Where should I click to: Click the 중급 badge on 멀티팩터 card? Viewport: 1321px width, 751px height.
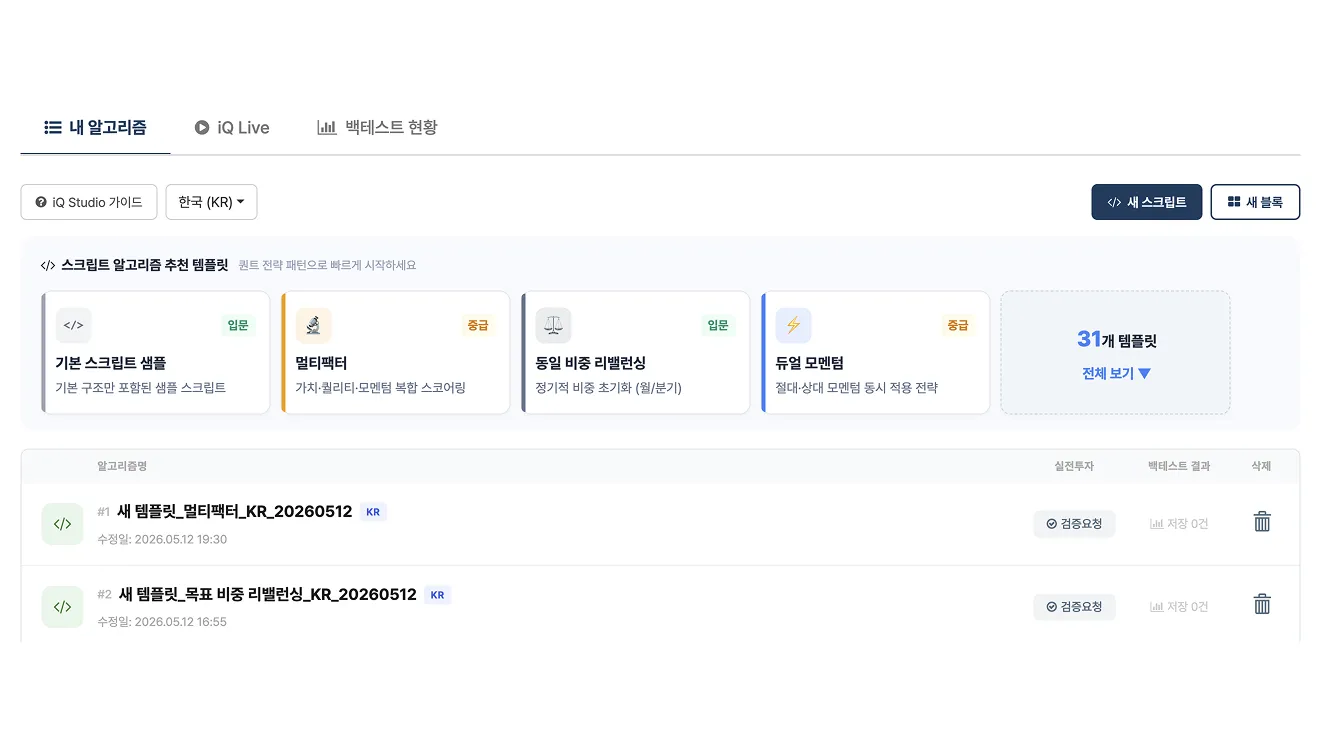click(x=478, y=325)
